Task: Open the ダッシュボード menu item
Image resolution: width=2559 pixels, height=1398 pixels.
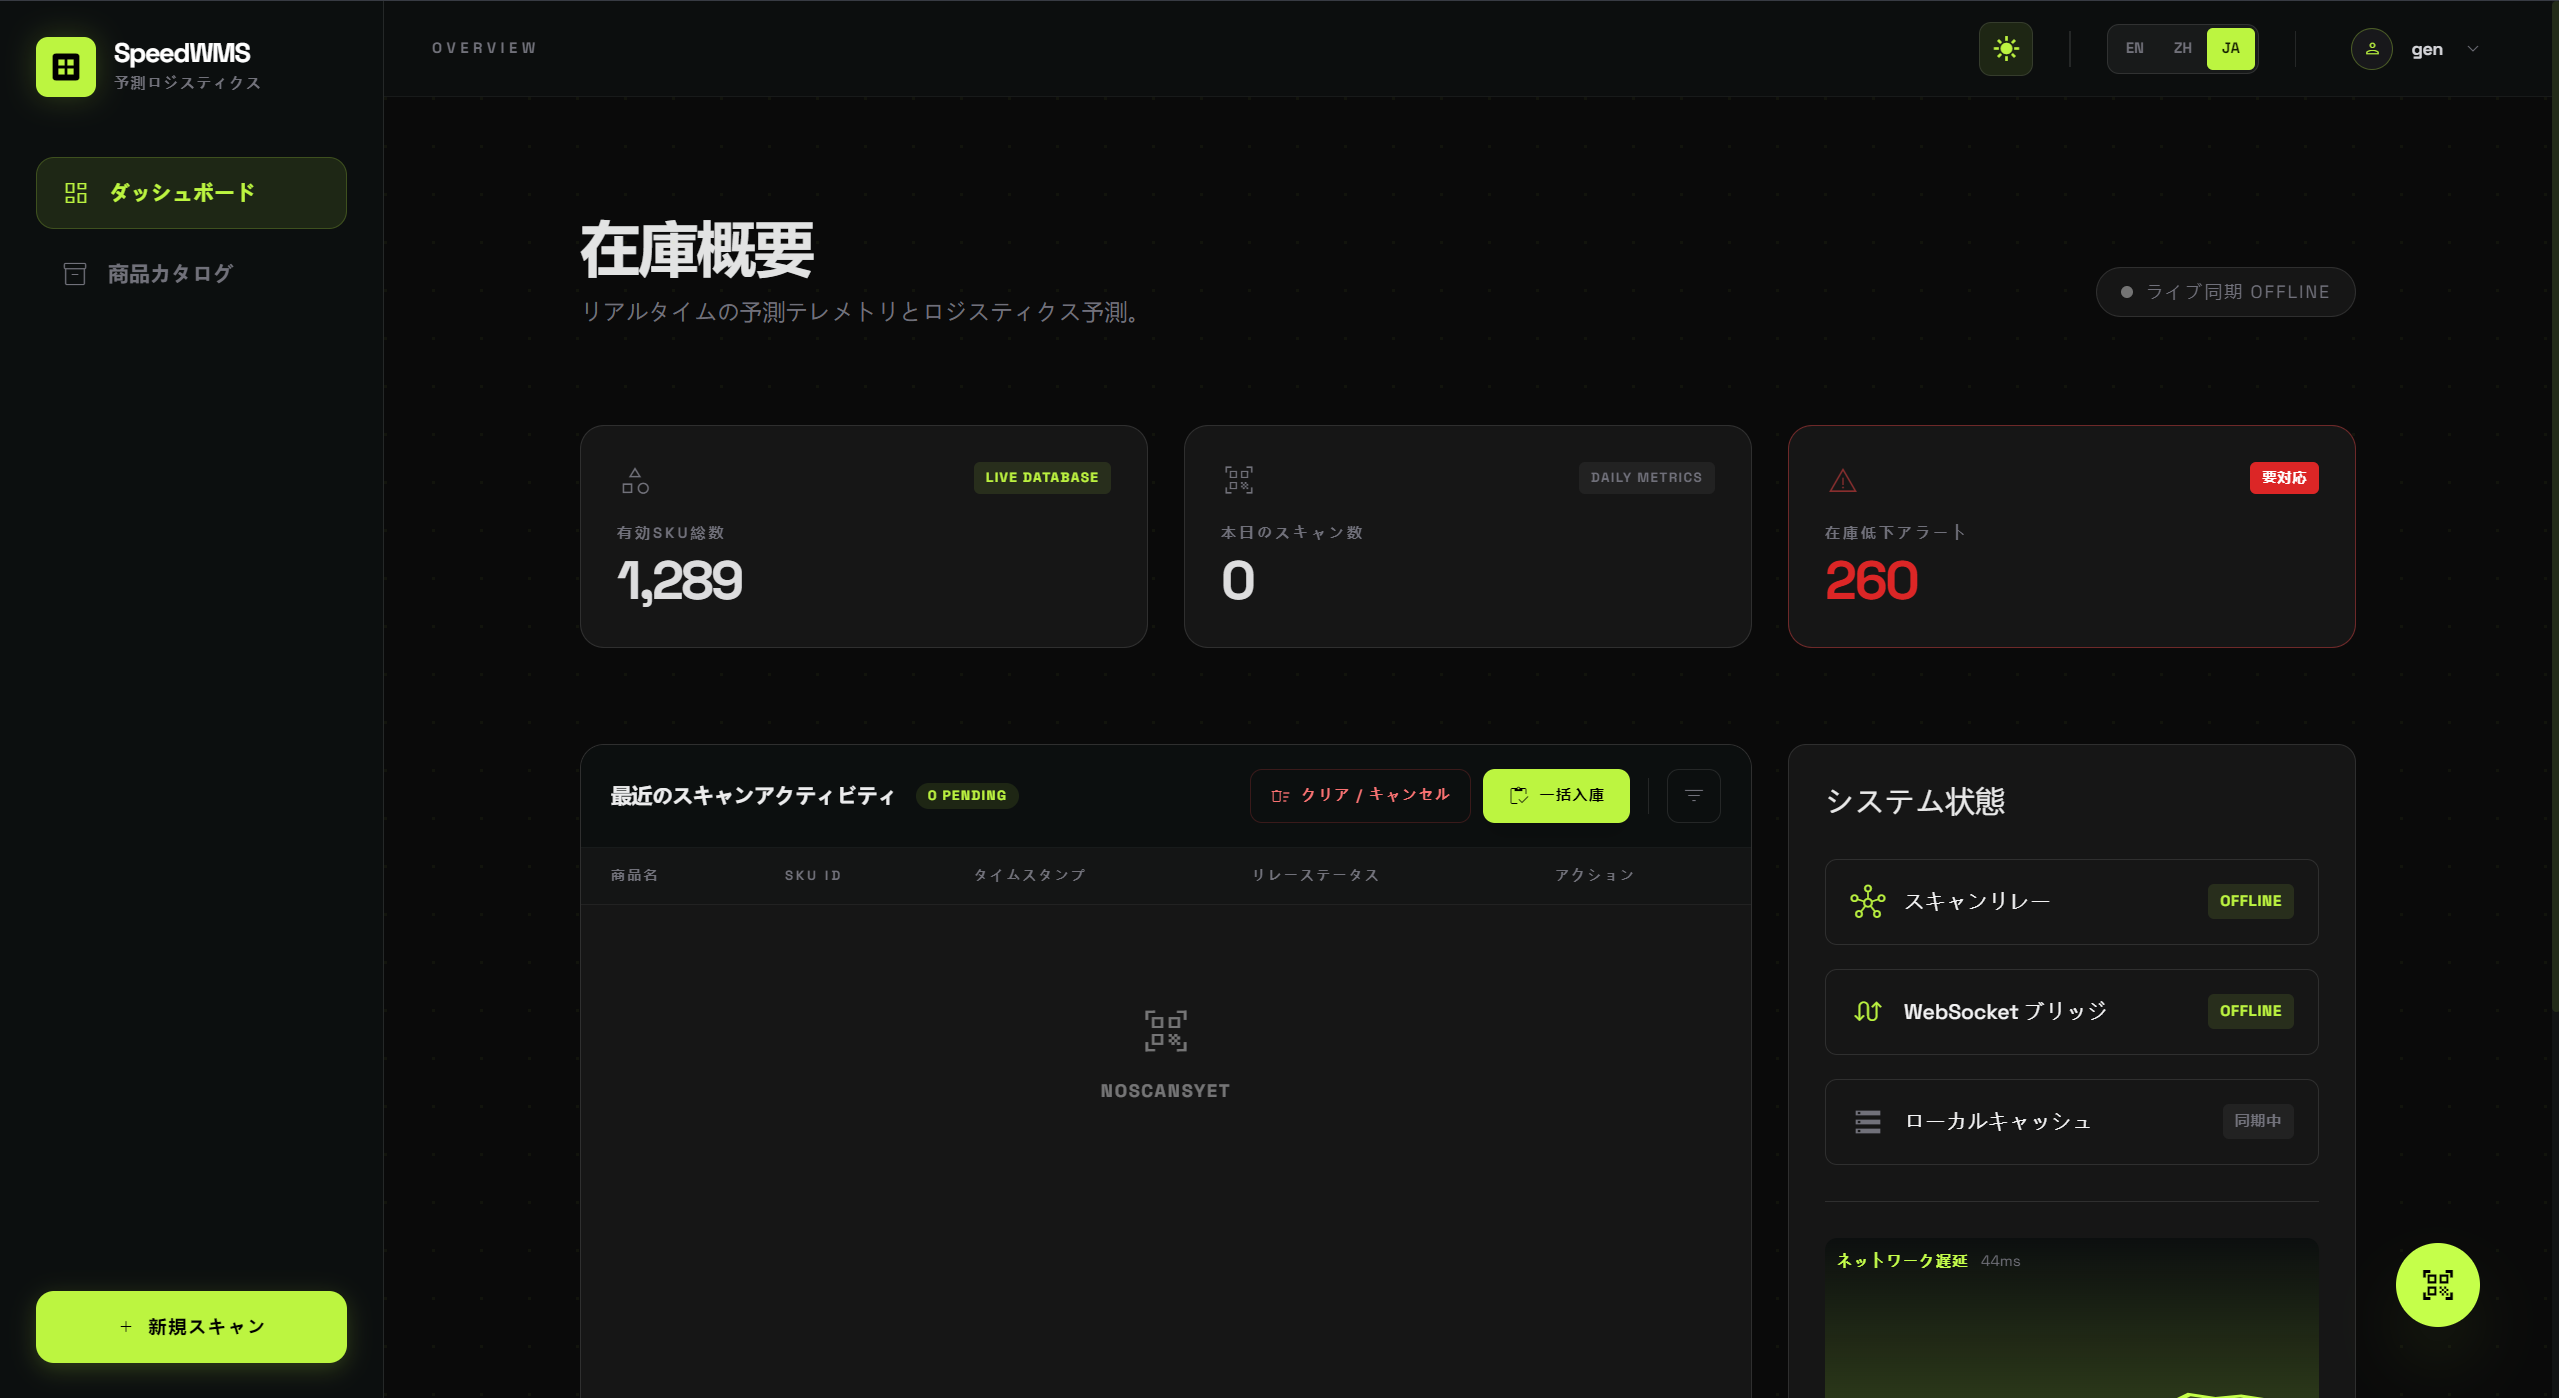Action: (x=191, y=193)
